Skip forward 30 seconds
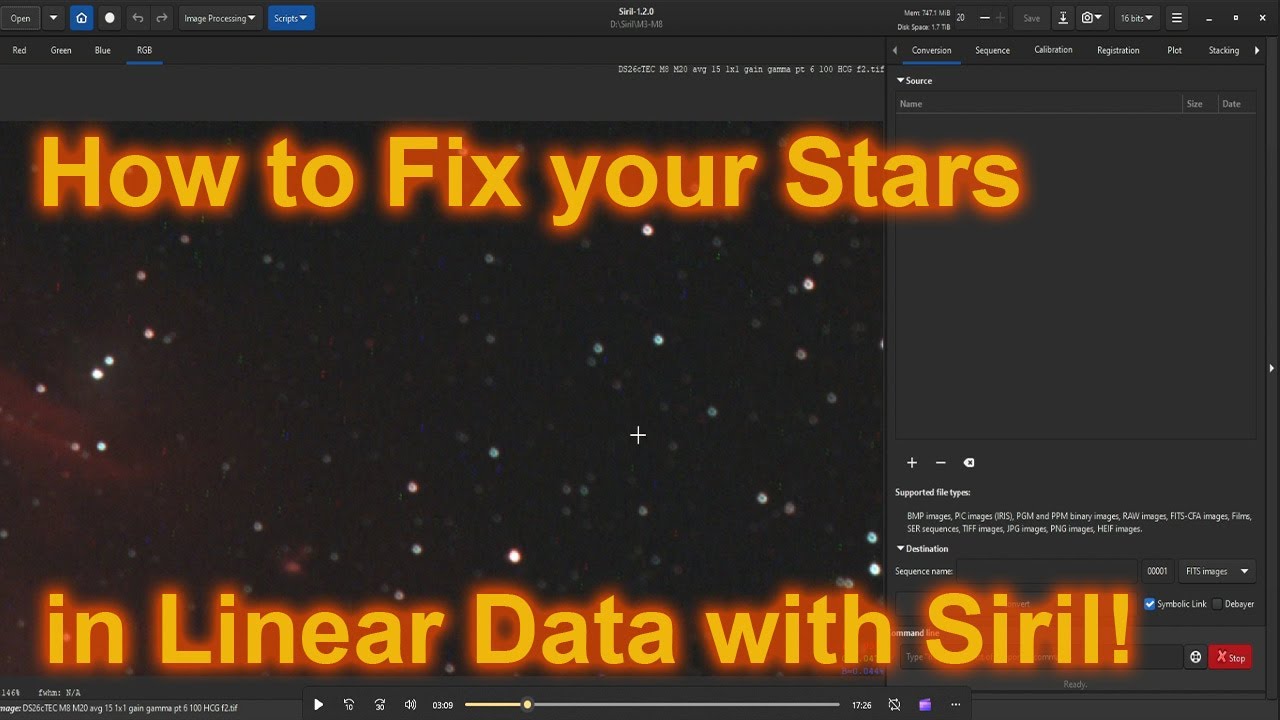The width and height of the screenshot is (1280, 720). [380, 705]
